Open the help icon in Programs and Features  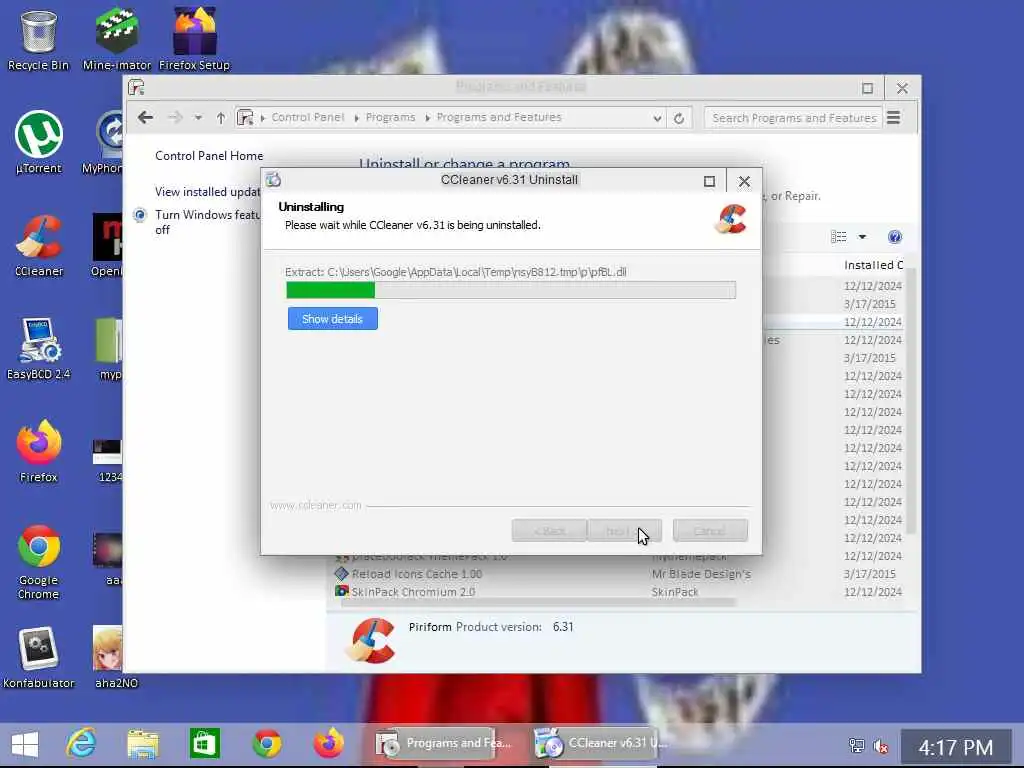coord(895,236)
